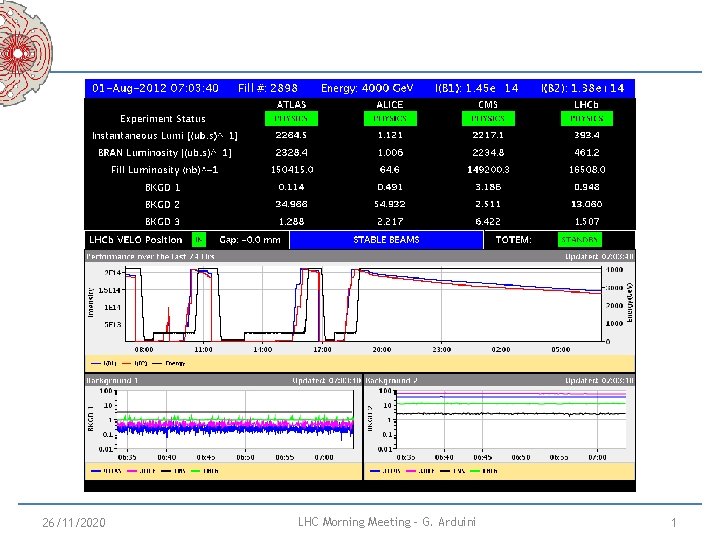The height and width of the screenshot is (540, 720).
Task: Click the BKGD 2 row label
Action: (x=163, y=204)
